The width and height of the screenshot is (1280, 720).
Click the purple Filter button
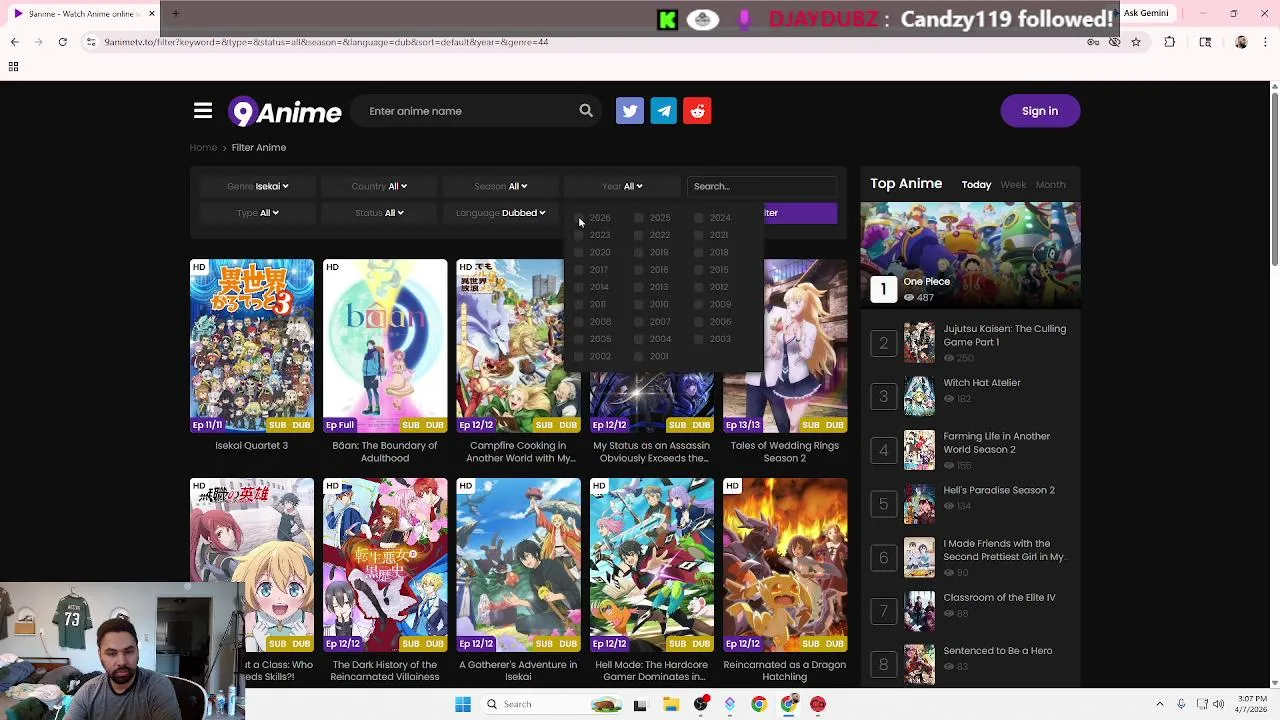pyautogui.click(x=800, y=213)
